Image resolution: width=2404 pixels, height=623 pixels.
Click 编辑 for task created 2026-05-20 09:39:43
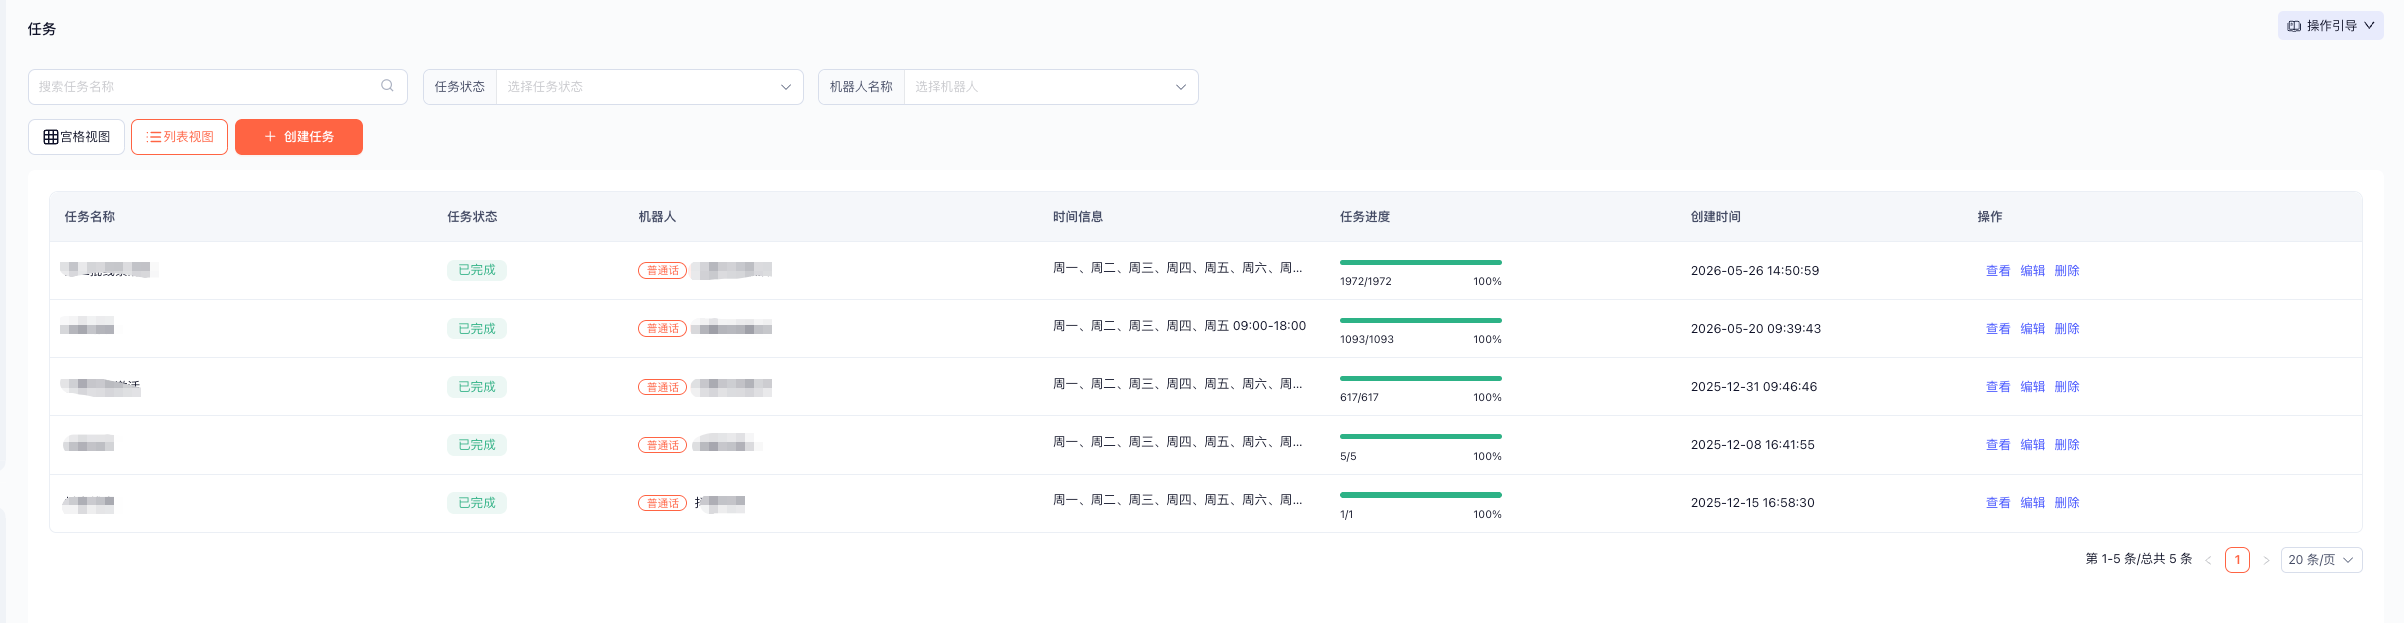(x=2033, y=329)
